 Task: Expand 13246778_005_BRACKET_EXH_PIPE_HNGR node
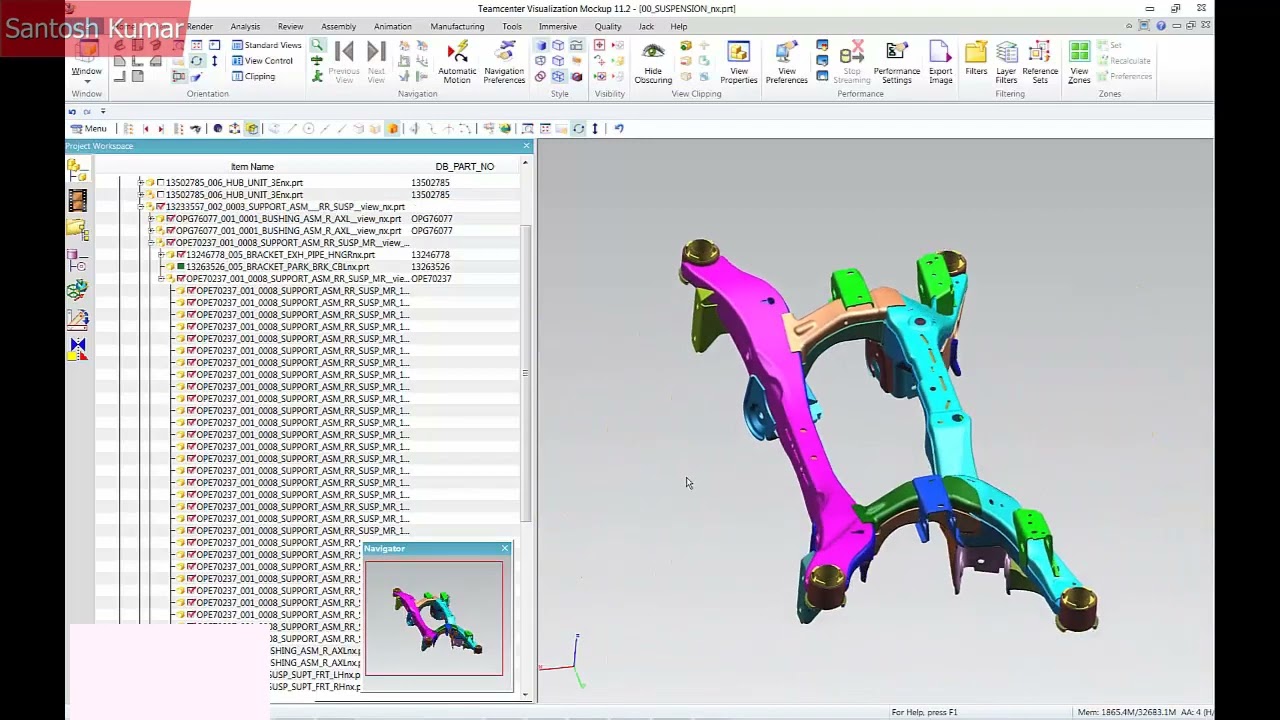pyautogui.click(x=161, y=255)
